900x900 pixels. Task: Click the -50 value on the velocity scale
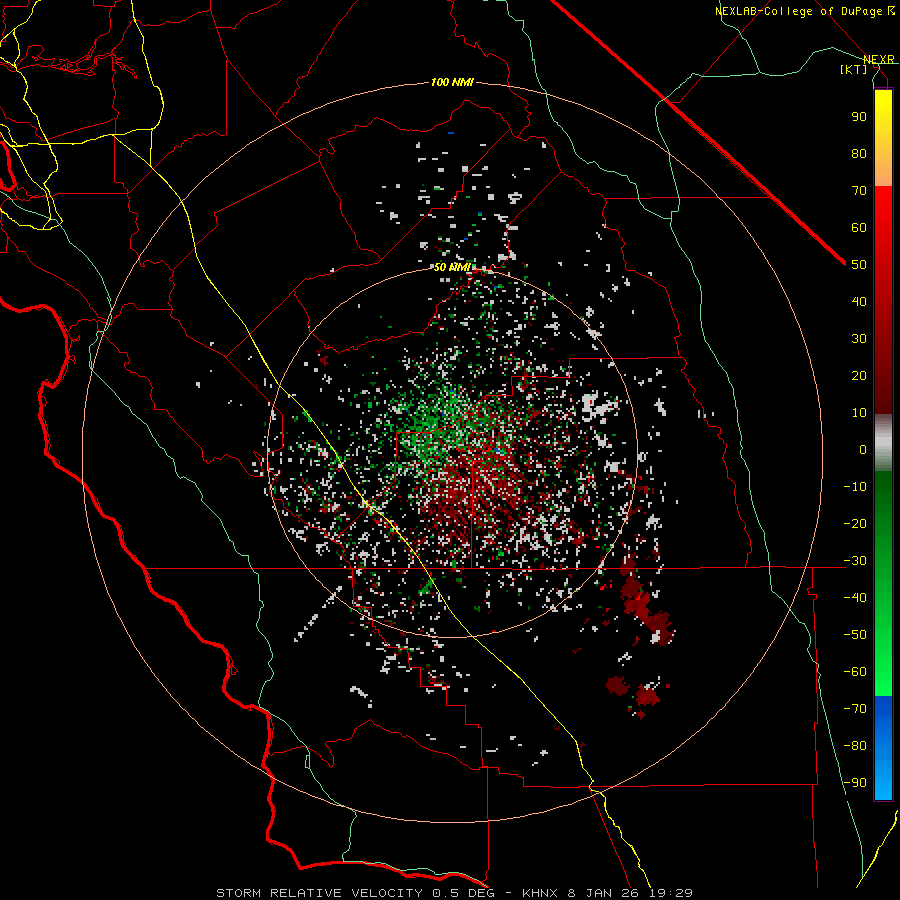coord(855,635)
